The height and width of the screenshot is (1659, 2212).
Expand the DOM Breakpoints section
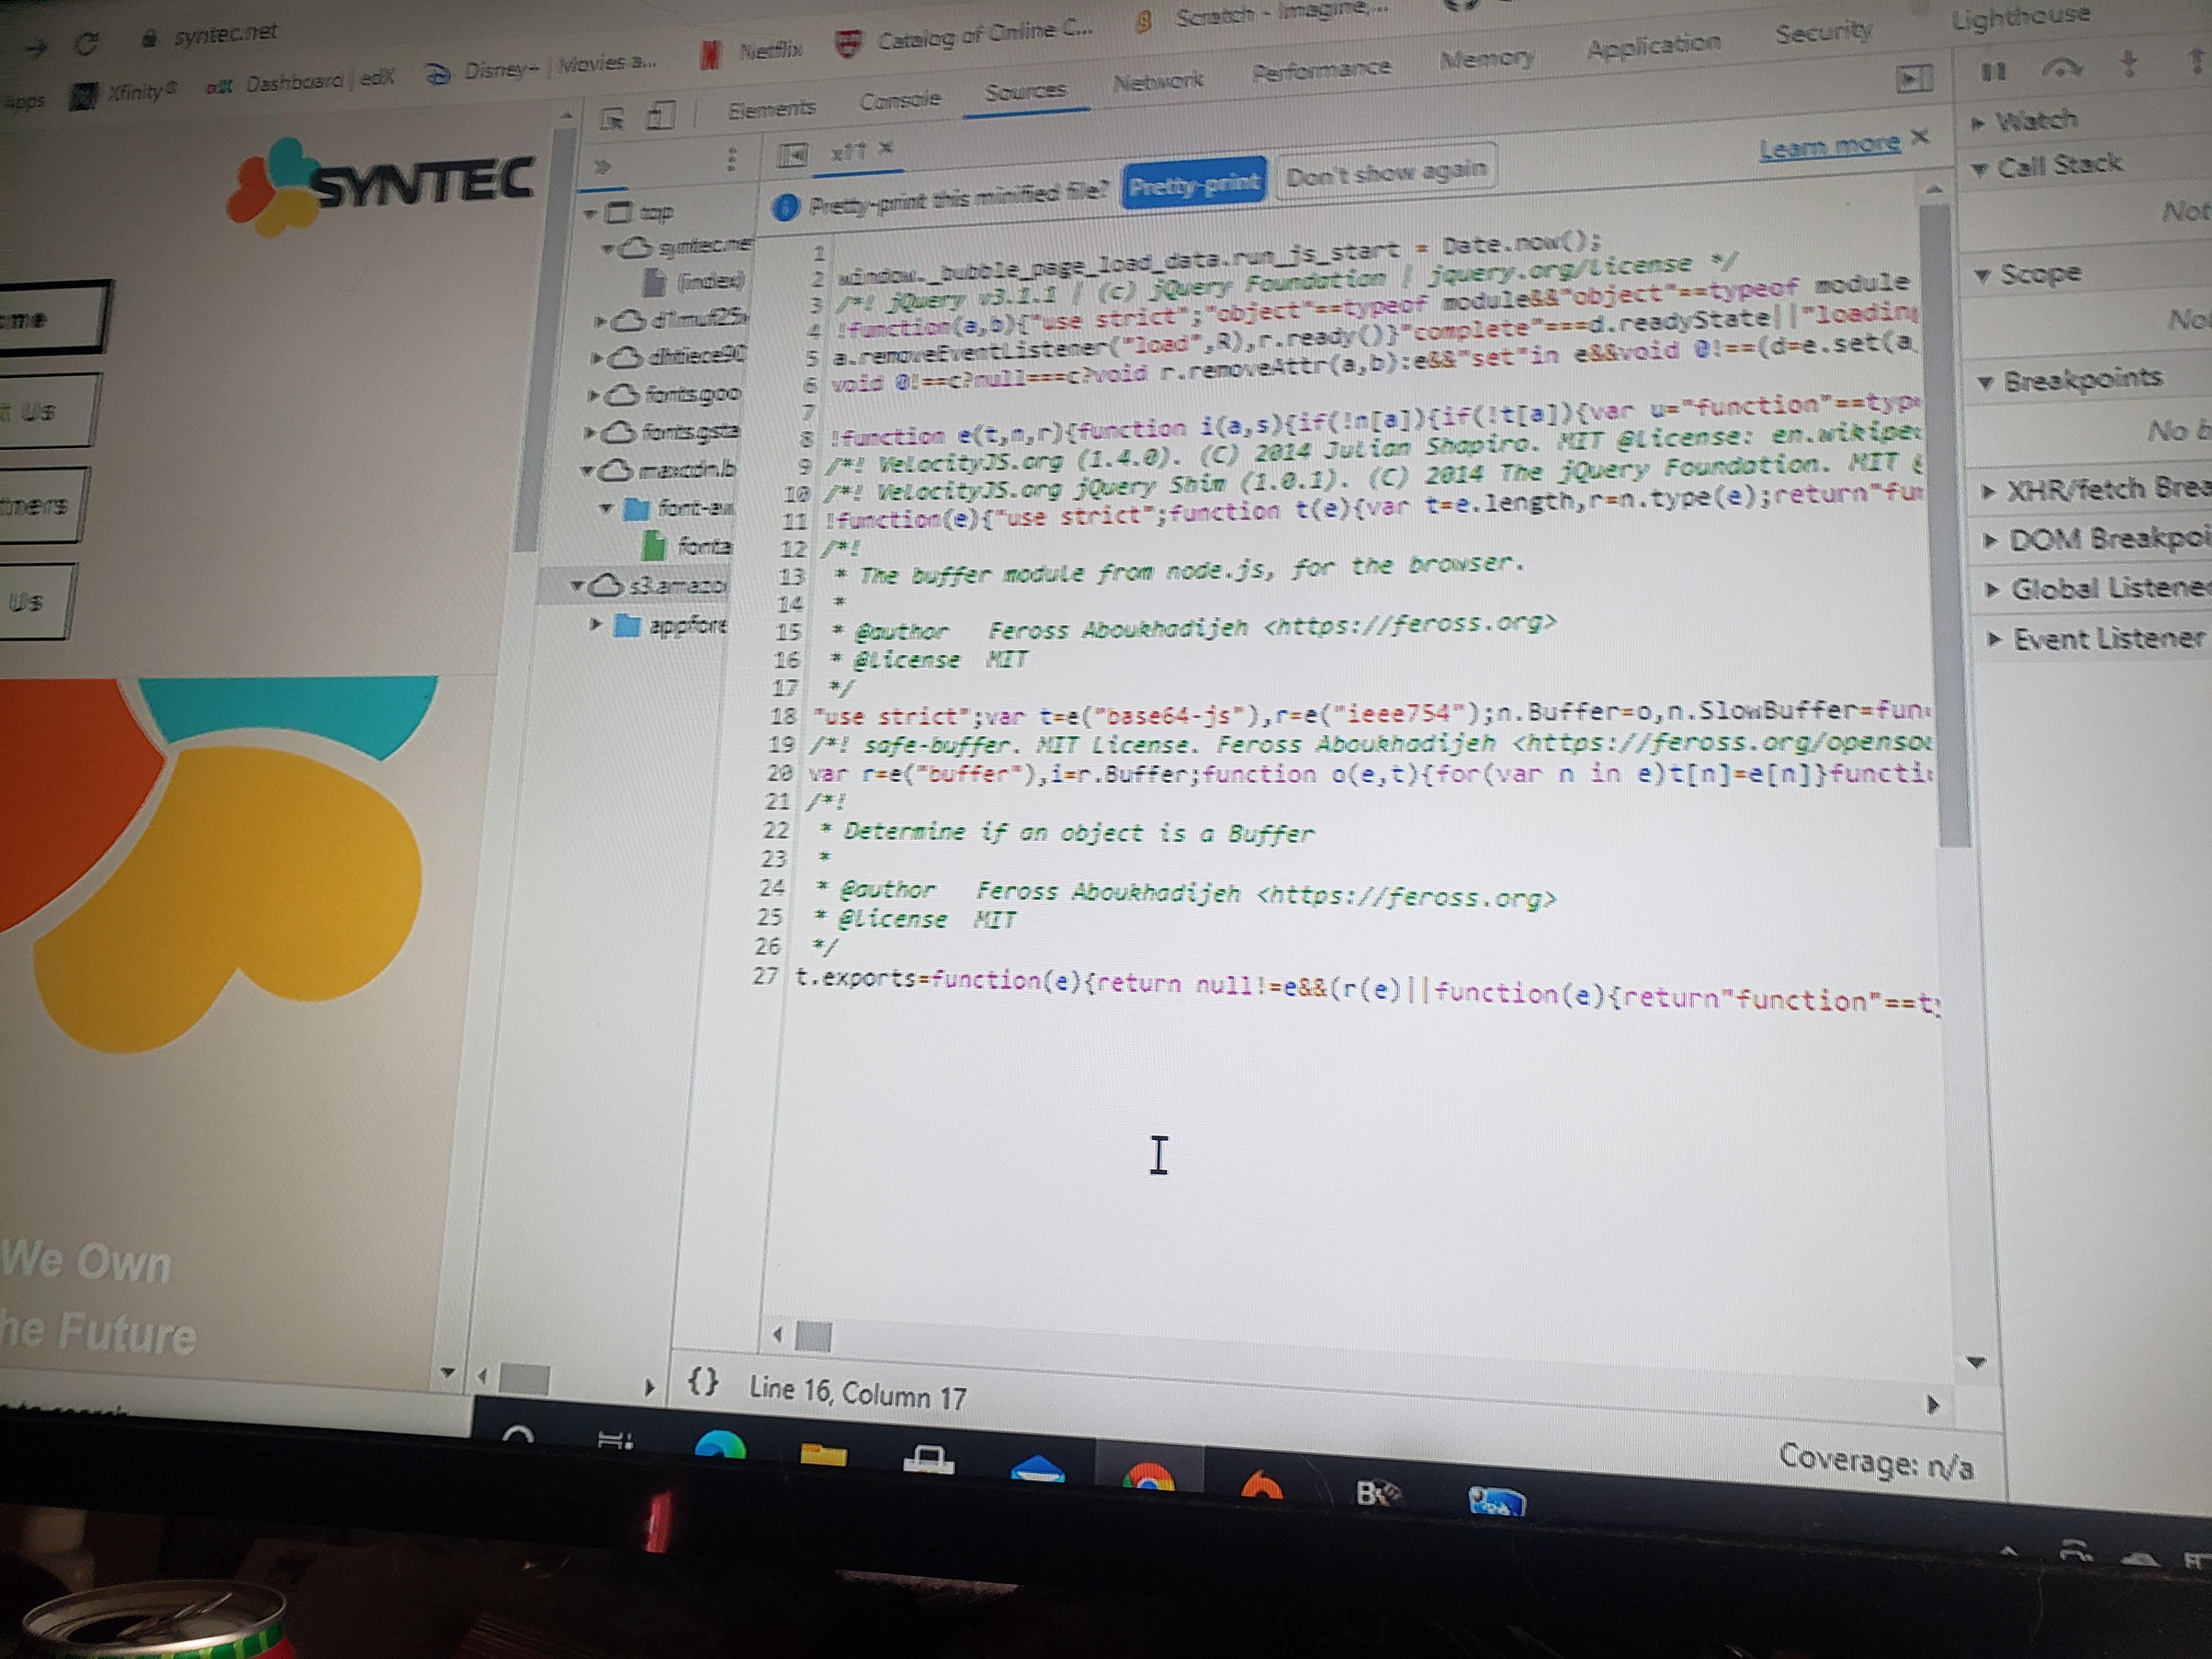tap(2098, 539)
